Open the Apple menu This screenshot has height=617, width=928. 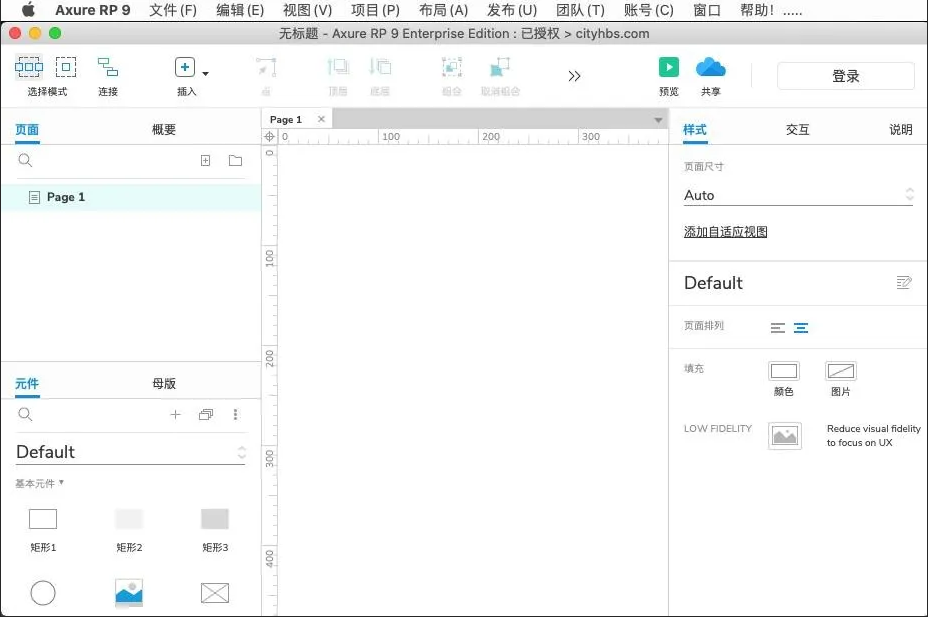point(28,9)
